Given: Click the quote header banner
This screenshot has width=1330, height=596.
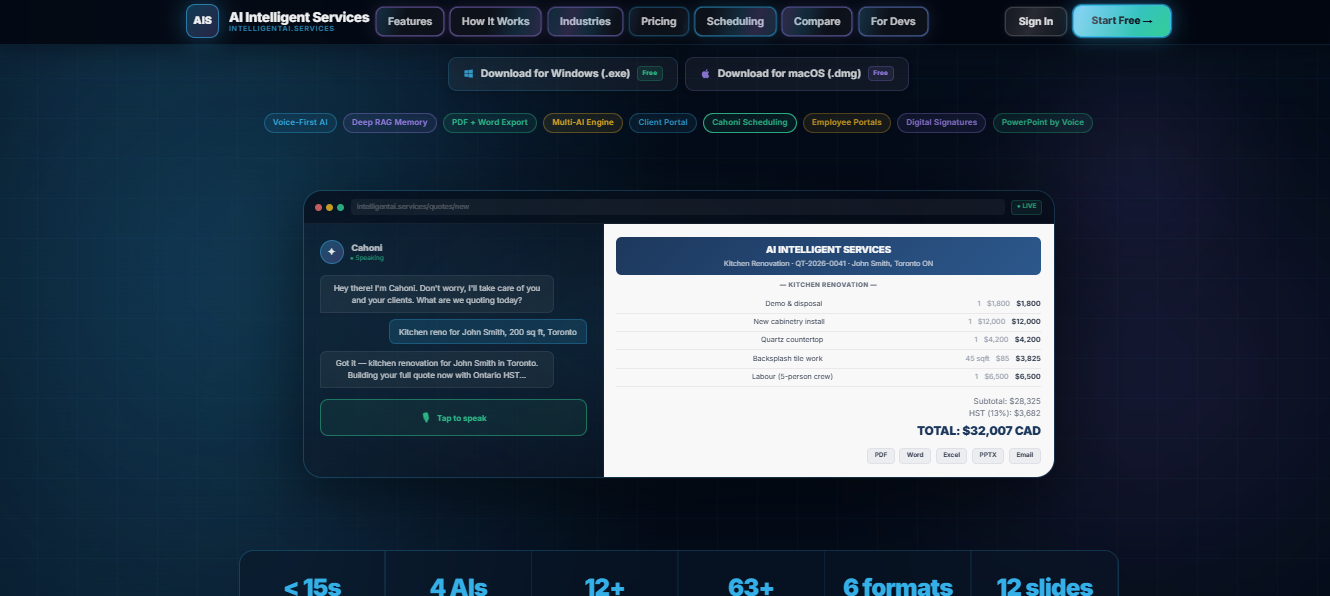Looking at the screenshot, I should (x=828, y=256).
